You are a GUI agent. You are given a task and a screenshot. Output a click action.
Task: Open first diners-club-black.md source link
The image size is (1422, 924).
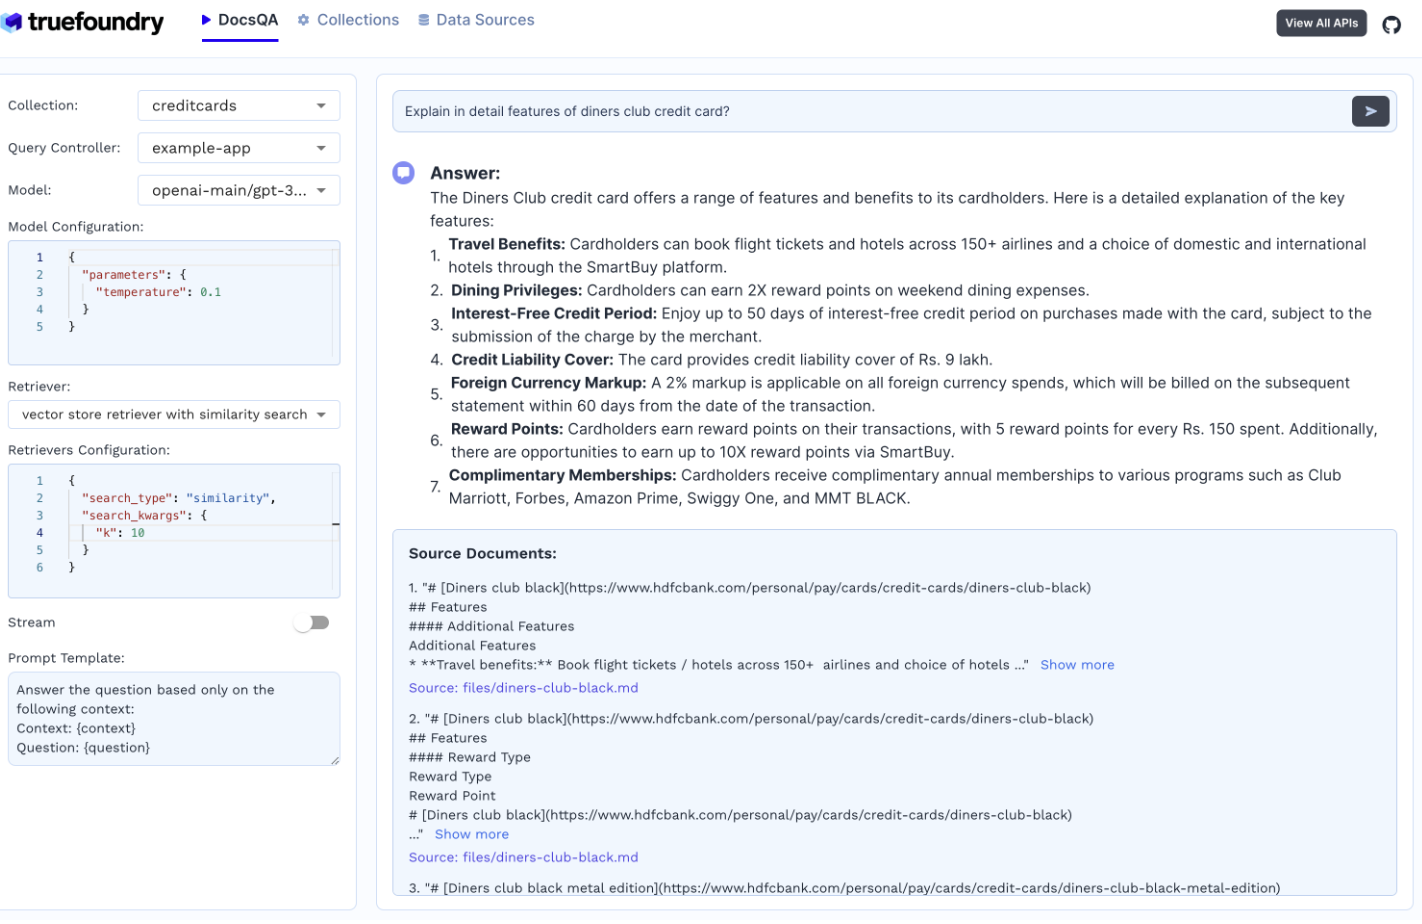click(523, 688)
